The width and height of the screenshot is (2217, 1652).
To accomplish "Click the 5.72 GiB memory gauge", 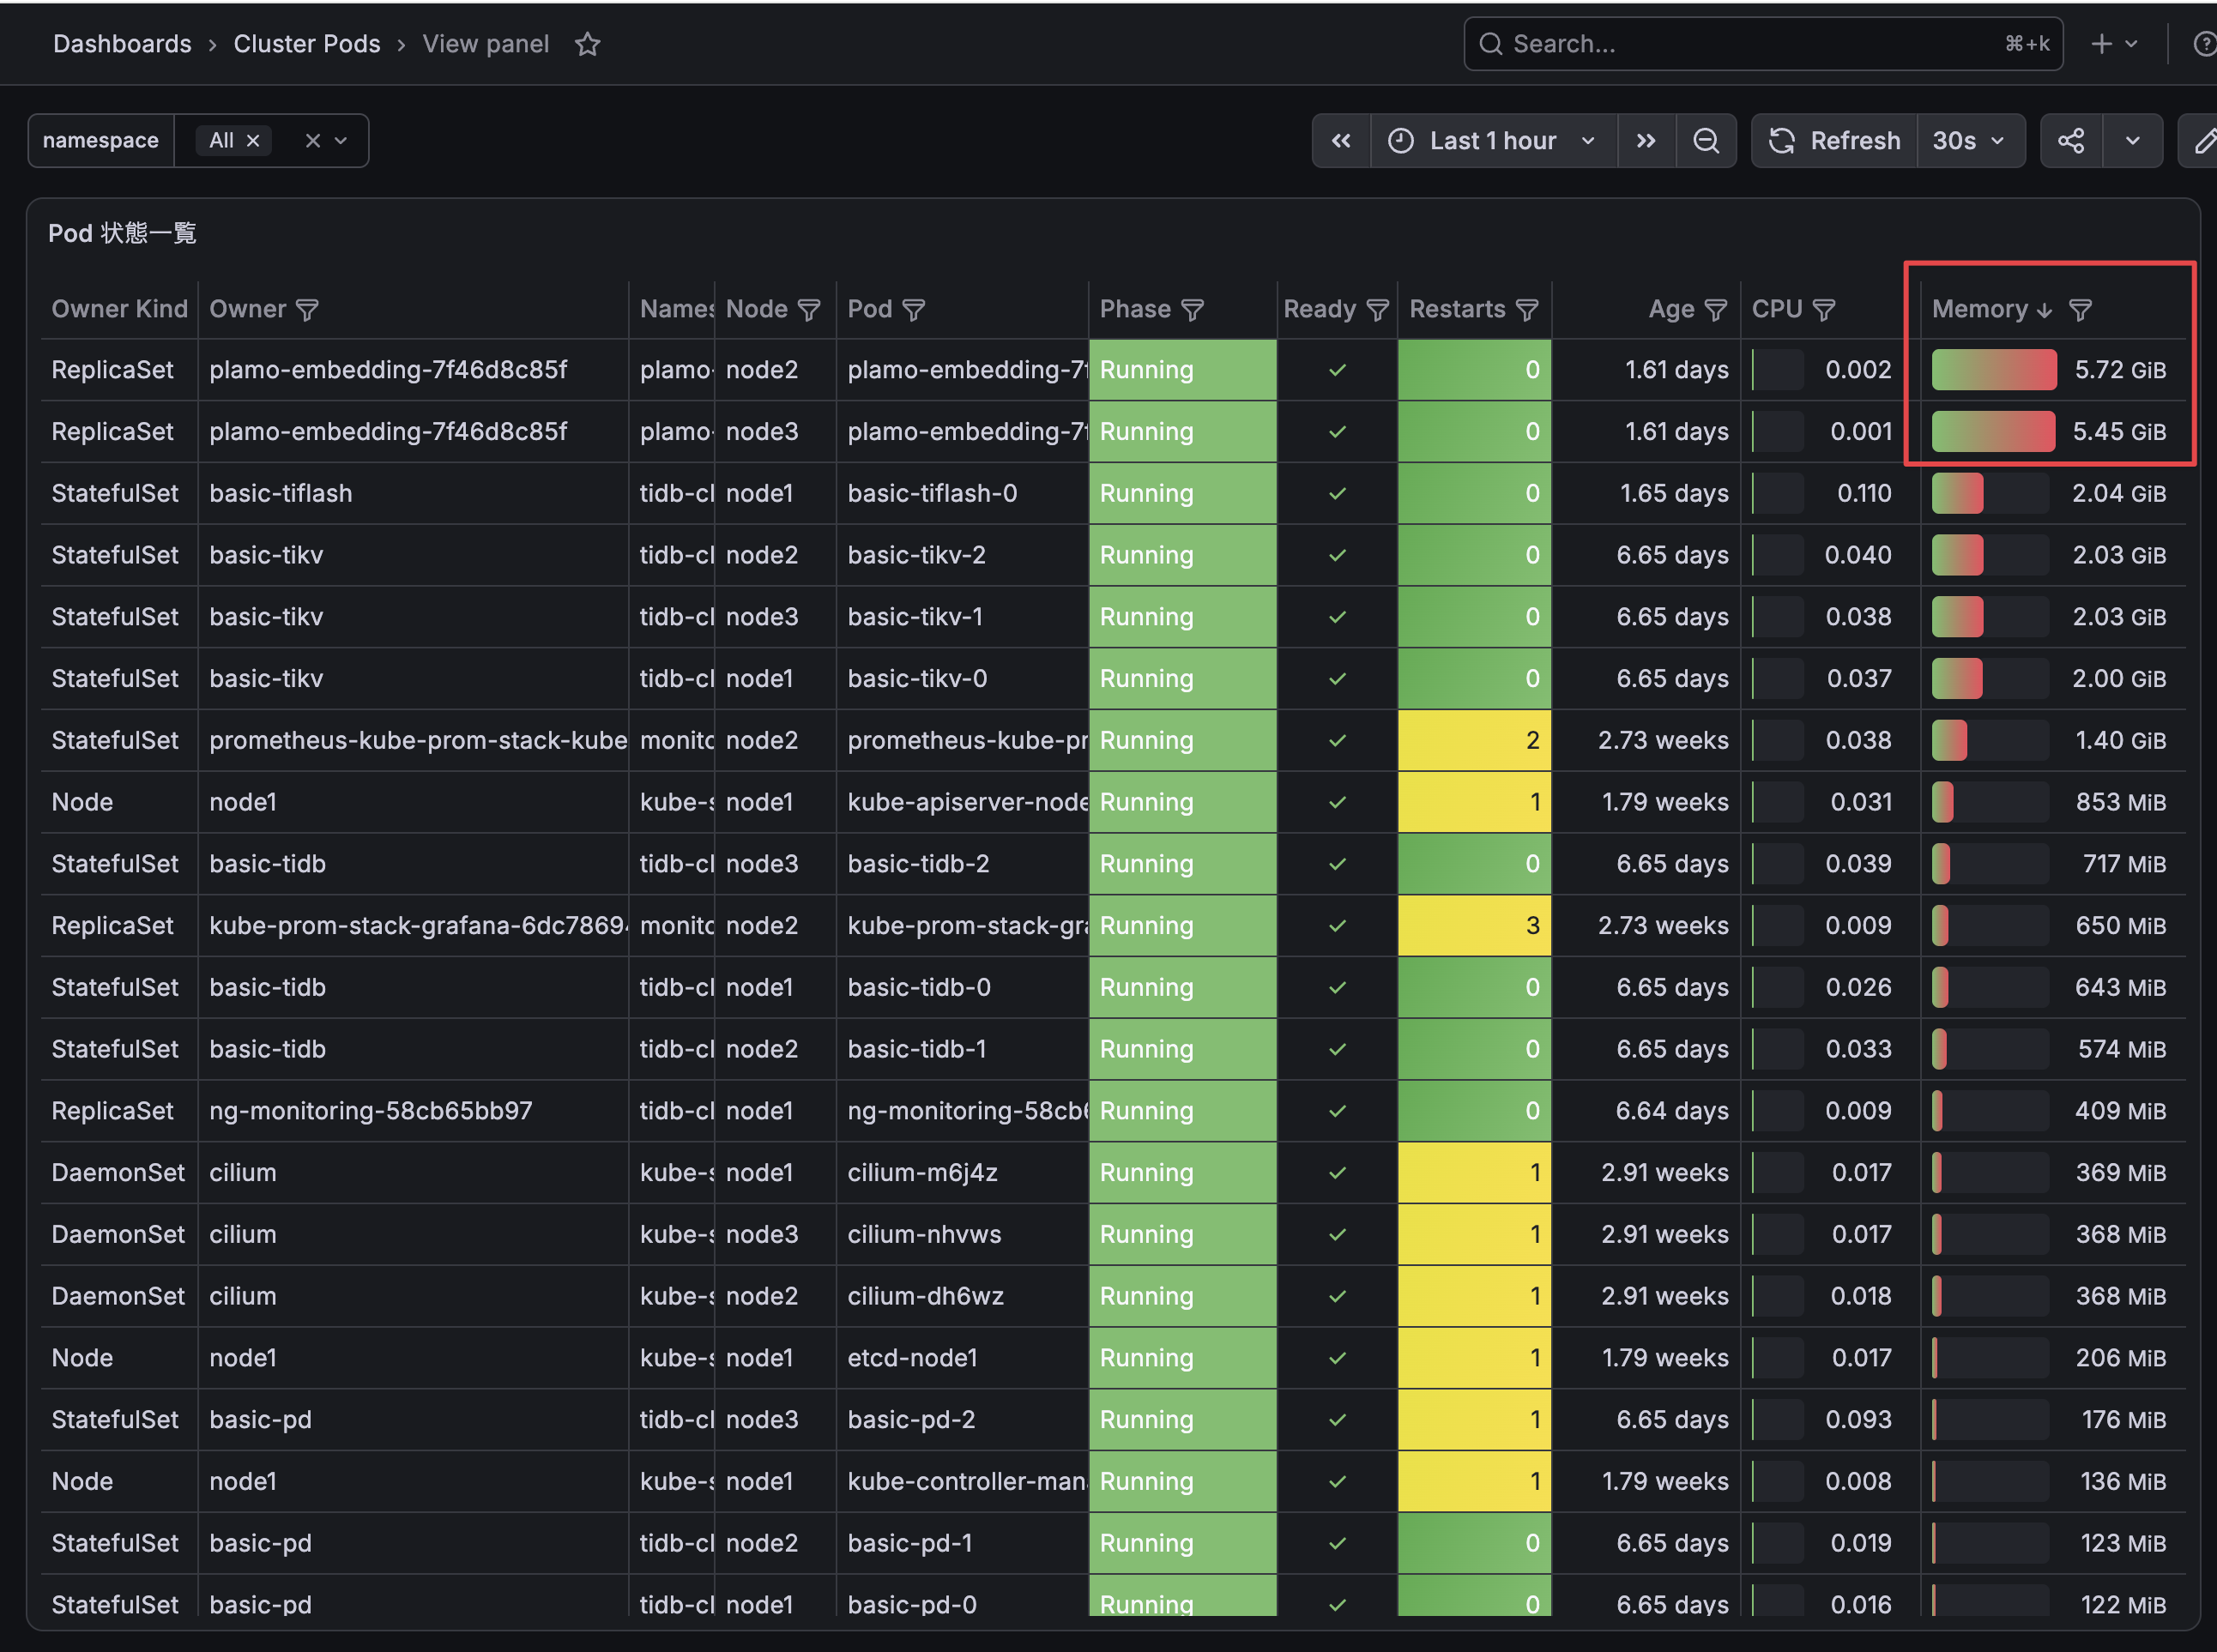I will point(1994,370).
